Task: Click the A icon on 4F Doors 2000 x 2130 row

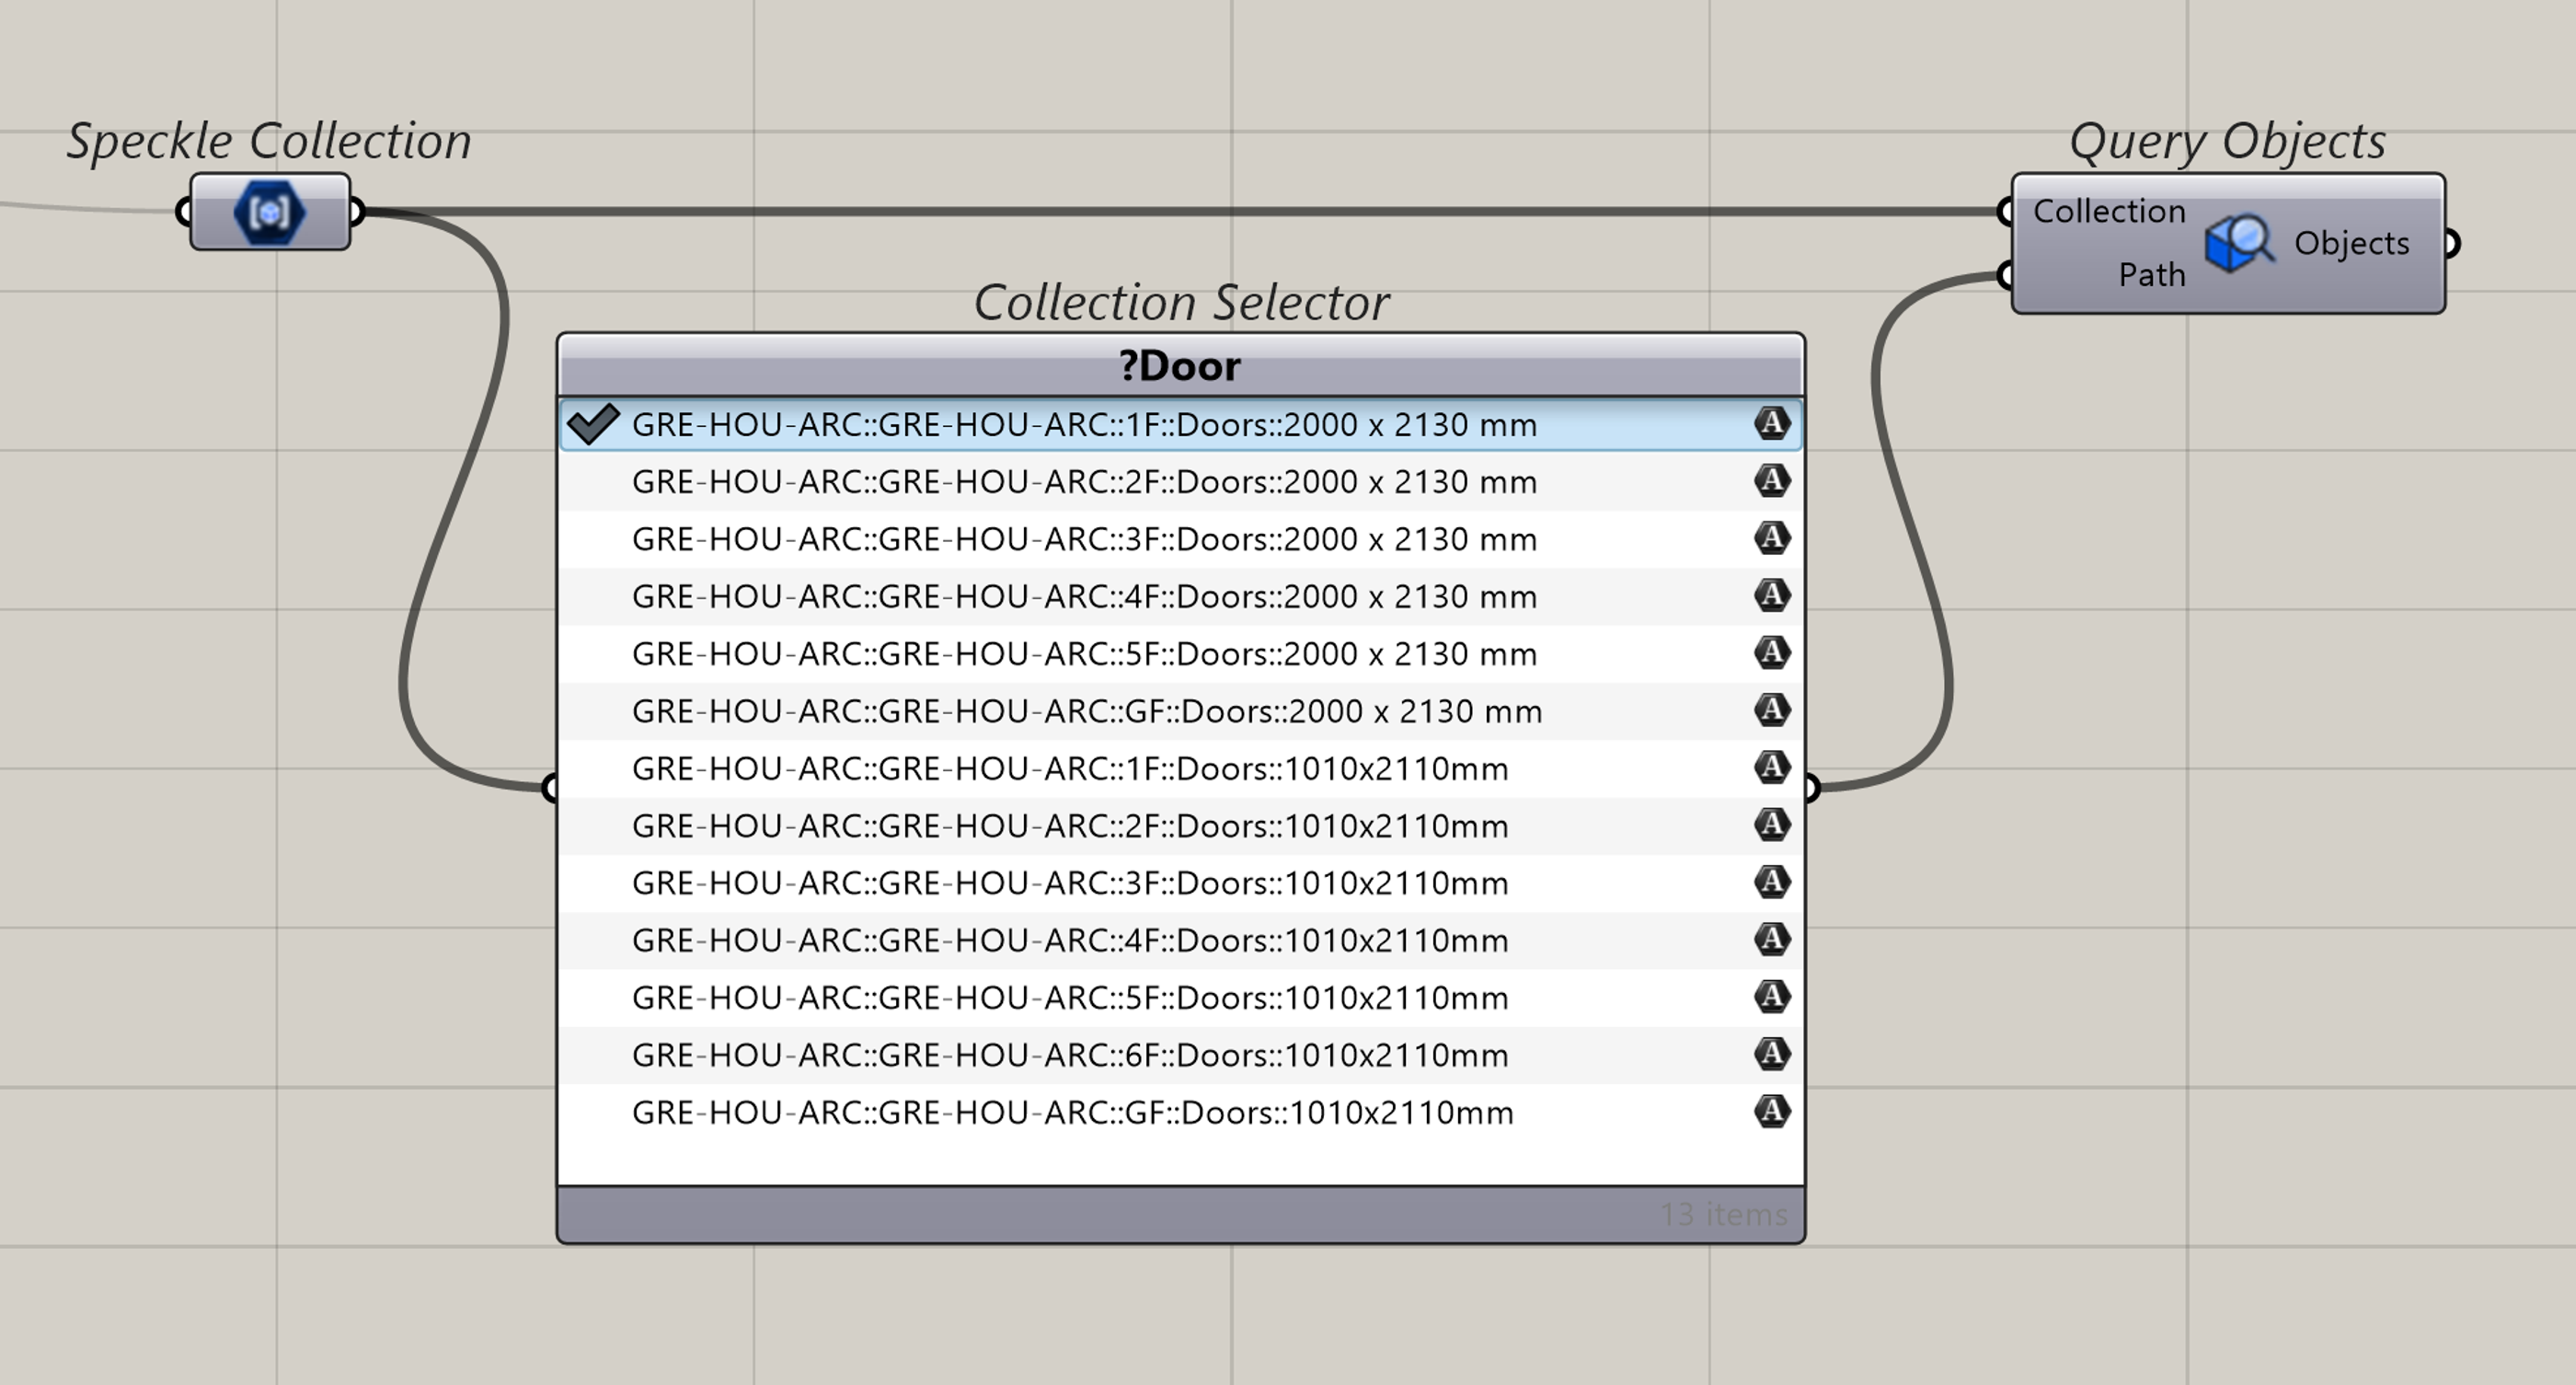Action: point(1771,596)
